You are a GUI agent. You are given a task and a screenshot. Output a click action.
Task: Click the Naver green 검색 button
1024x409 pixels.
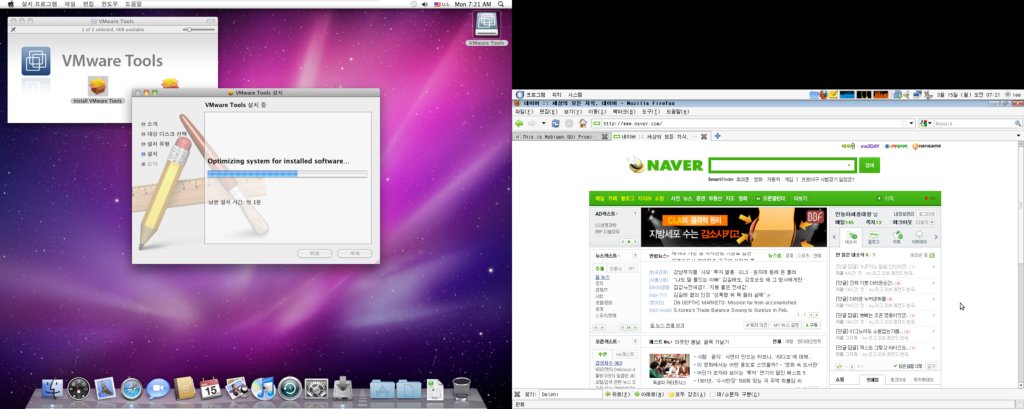point(869,165)
